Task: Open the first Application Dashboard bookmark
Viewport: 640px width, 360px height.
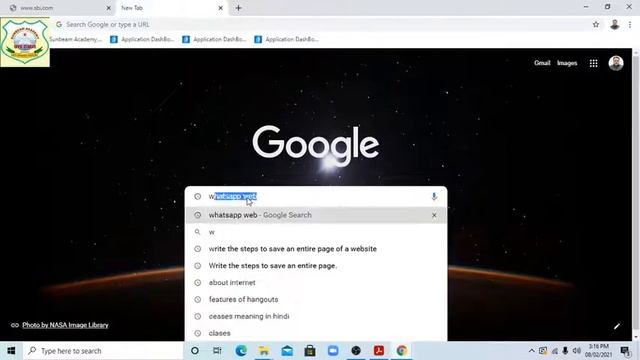Action: click(142, 39)
